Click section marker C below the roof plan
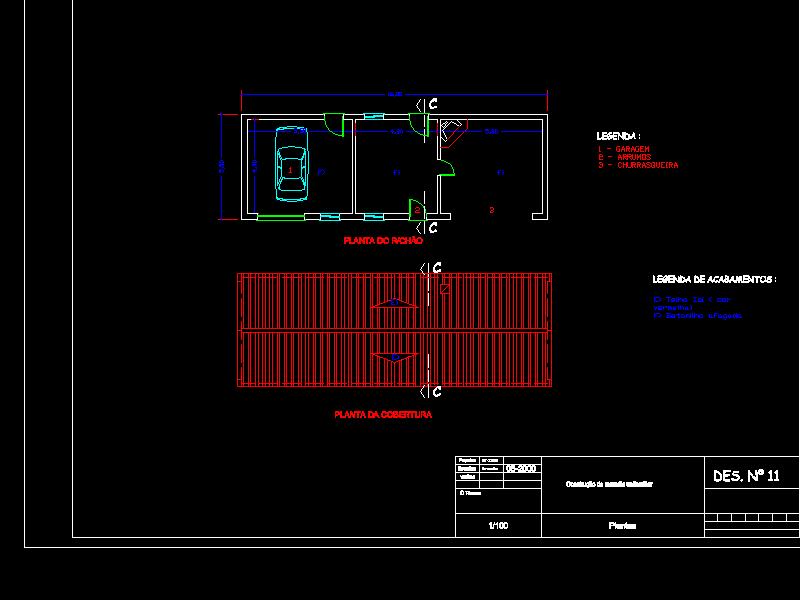The height and width of the screenshot is (600, 800). click(435, 391)
